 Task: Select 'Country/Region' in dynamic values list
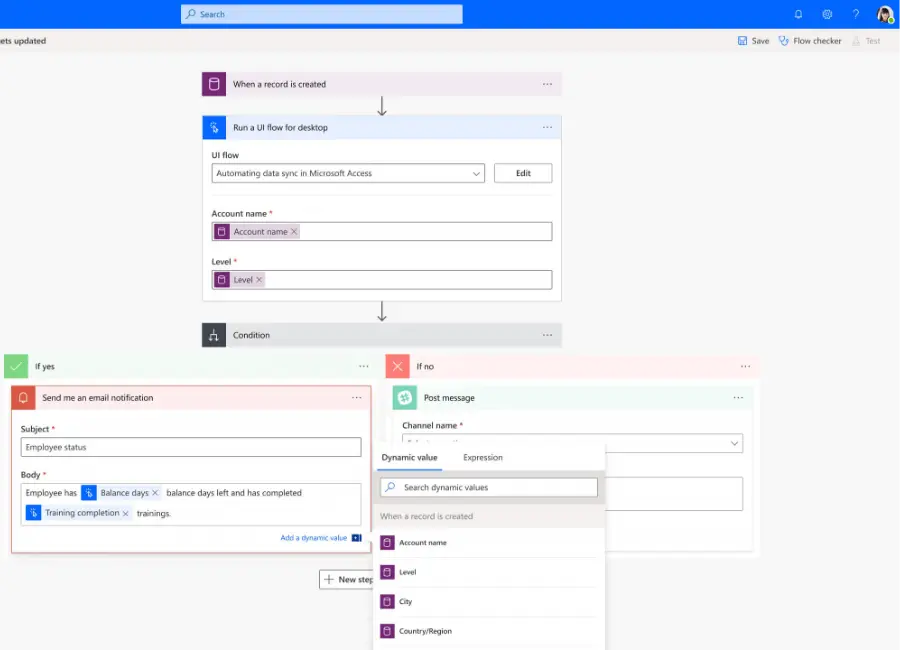425,631
